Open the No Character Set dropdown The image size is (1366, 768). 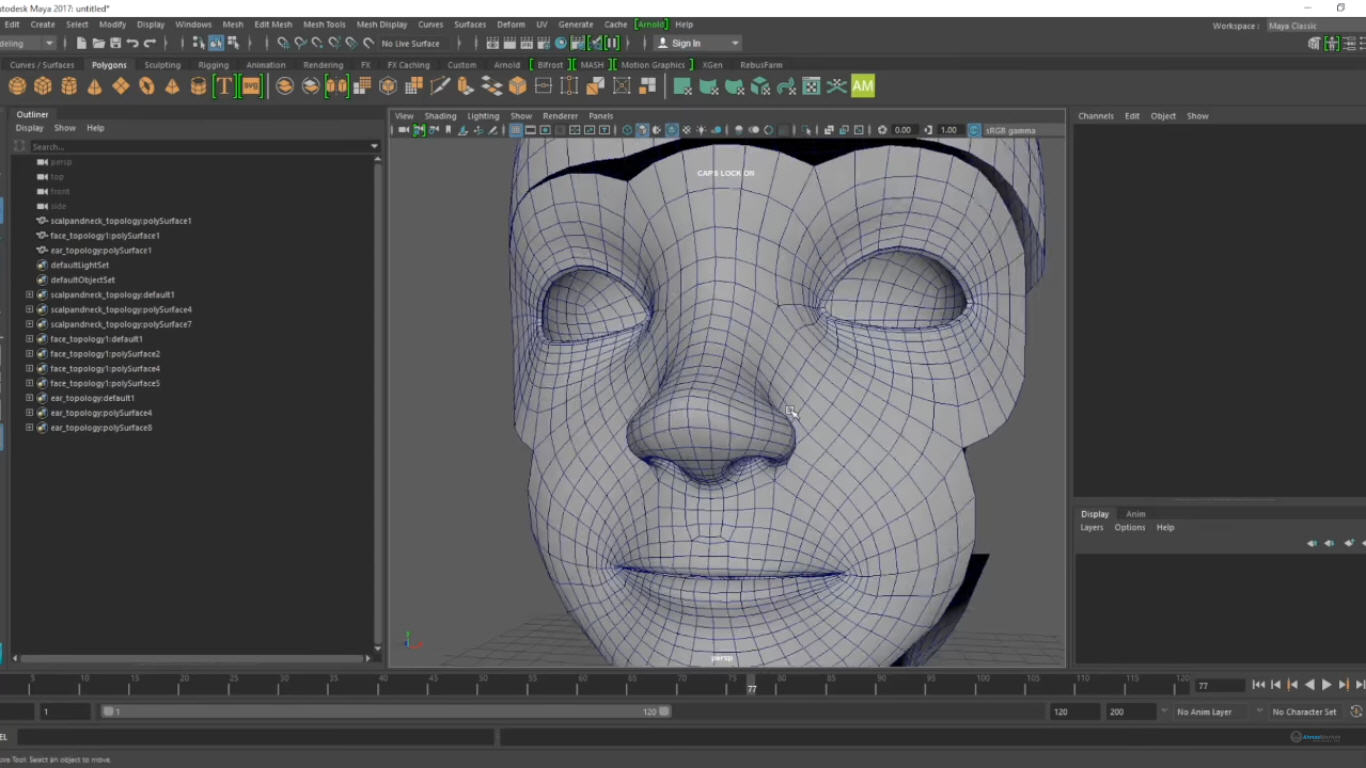[x=1305, y=711]
